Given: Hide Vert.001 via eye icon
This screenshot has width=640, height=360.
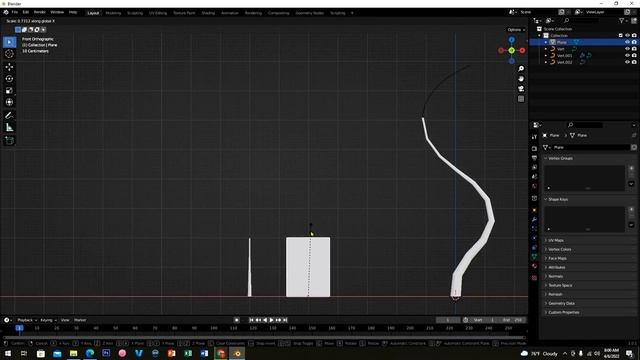Looking at the screenshot, I should [x=627, y=55].
